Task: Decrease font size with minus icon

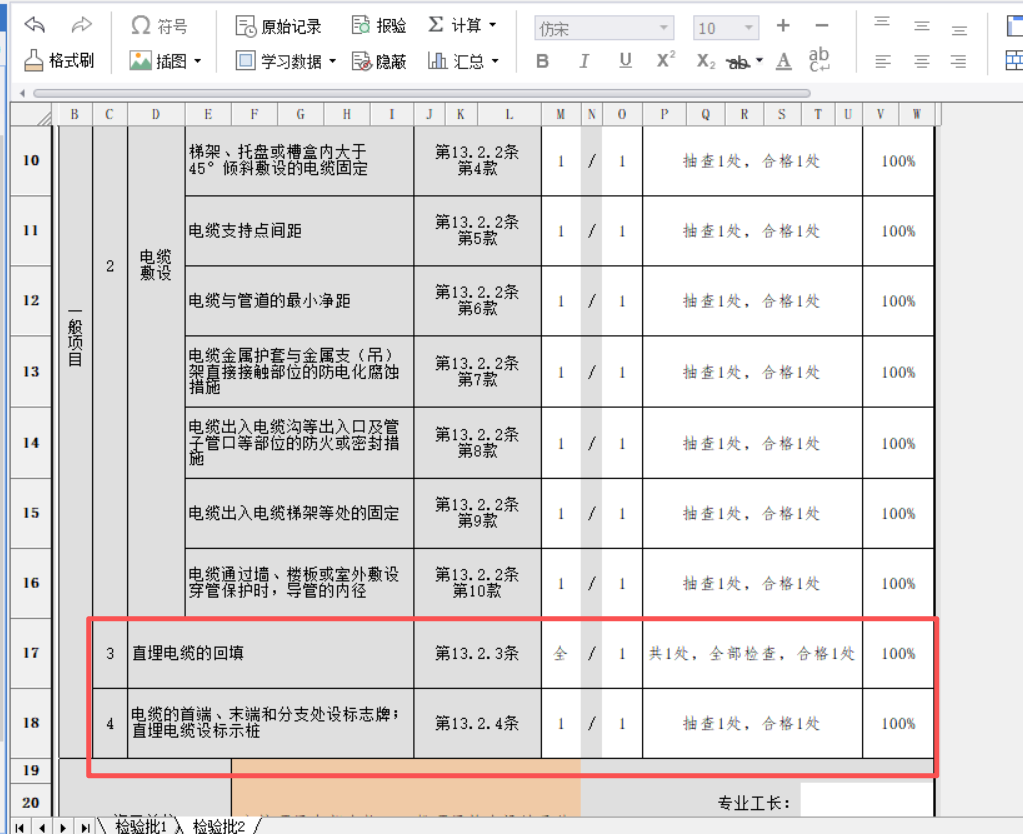Action: click(822, 26)
